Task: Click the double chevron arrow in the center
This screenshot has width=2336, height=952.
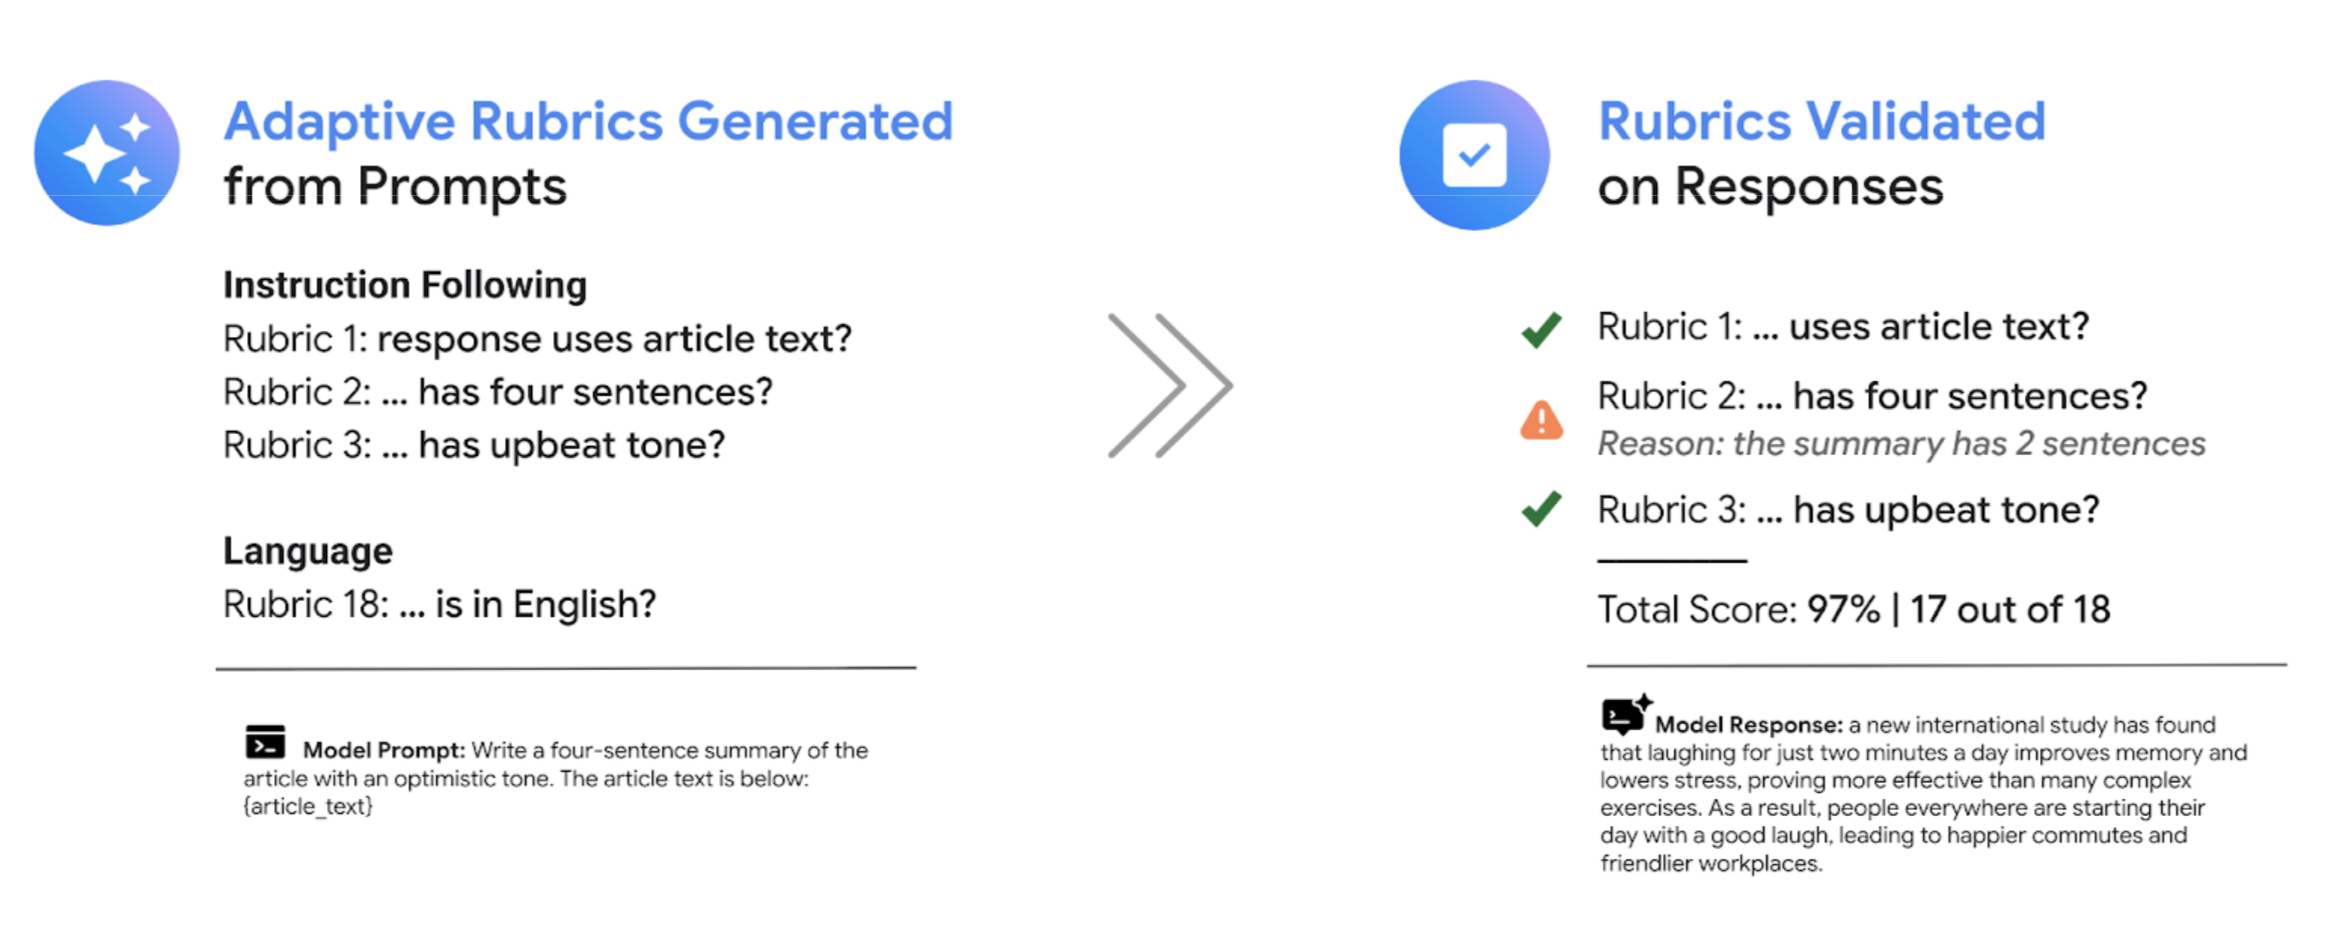Action: click(1170, 386)
